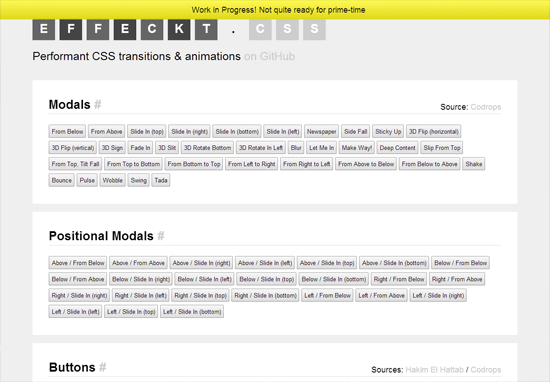Play the Wobble animation
The width and height of the screenshot is (550, 382).
(x=113, y=180)
